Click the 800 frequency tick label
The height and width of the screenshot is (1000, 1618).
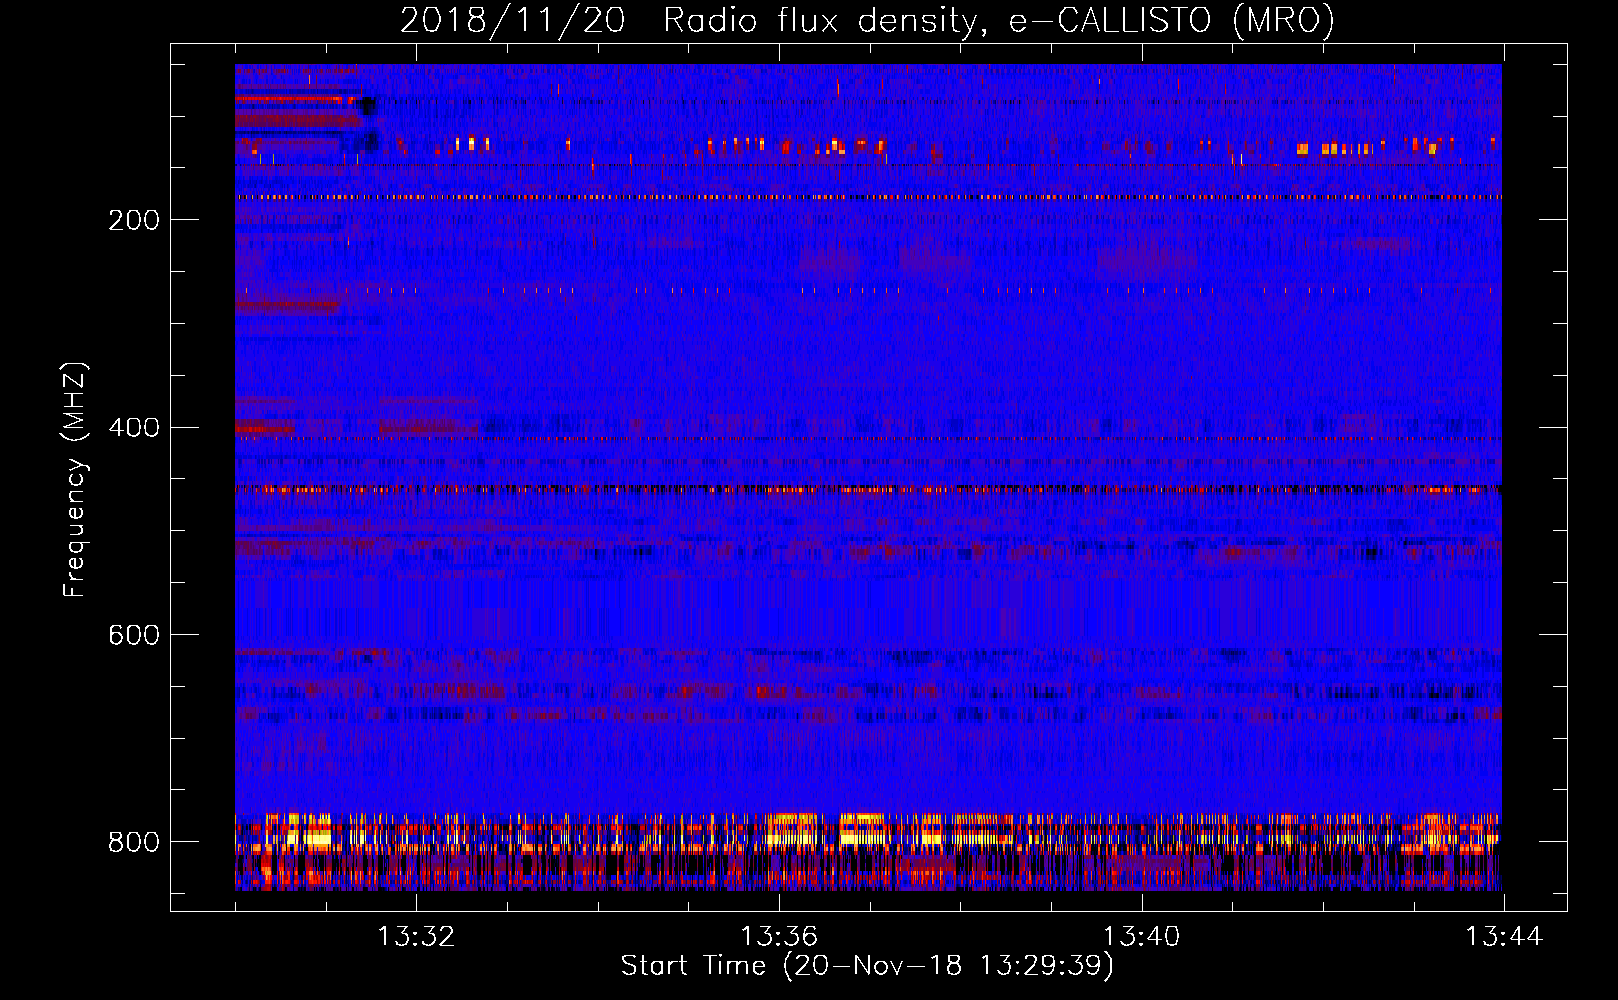(134, 842)
